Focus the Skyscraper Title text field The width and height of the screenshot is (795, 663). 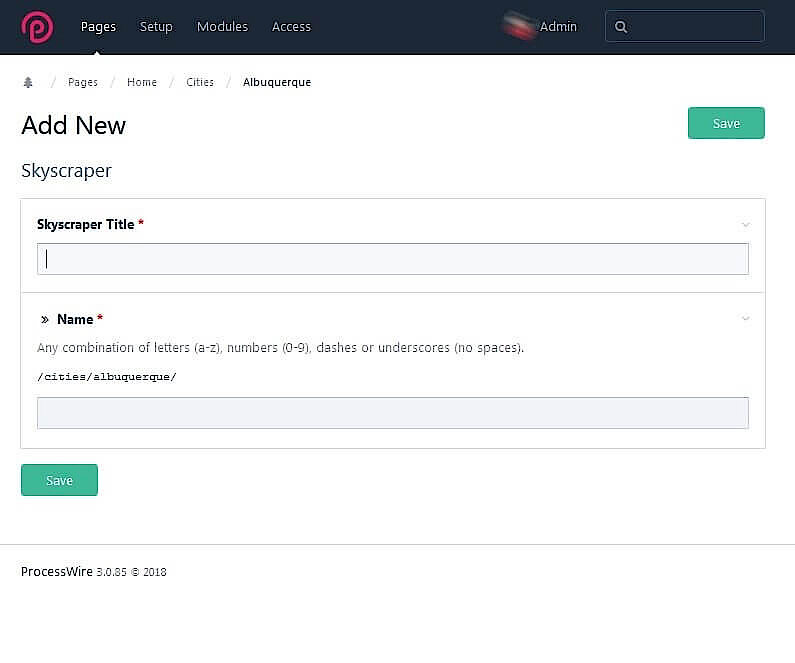tap(392, 259)
